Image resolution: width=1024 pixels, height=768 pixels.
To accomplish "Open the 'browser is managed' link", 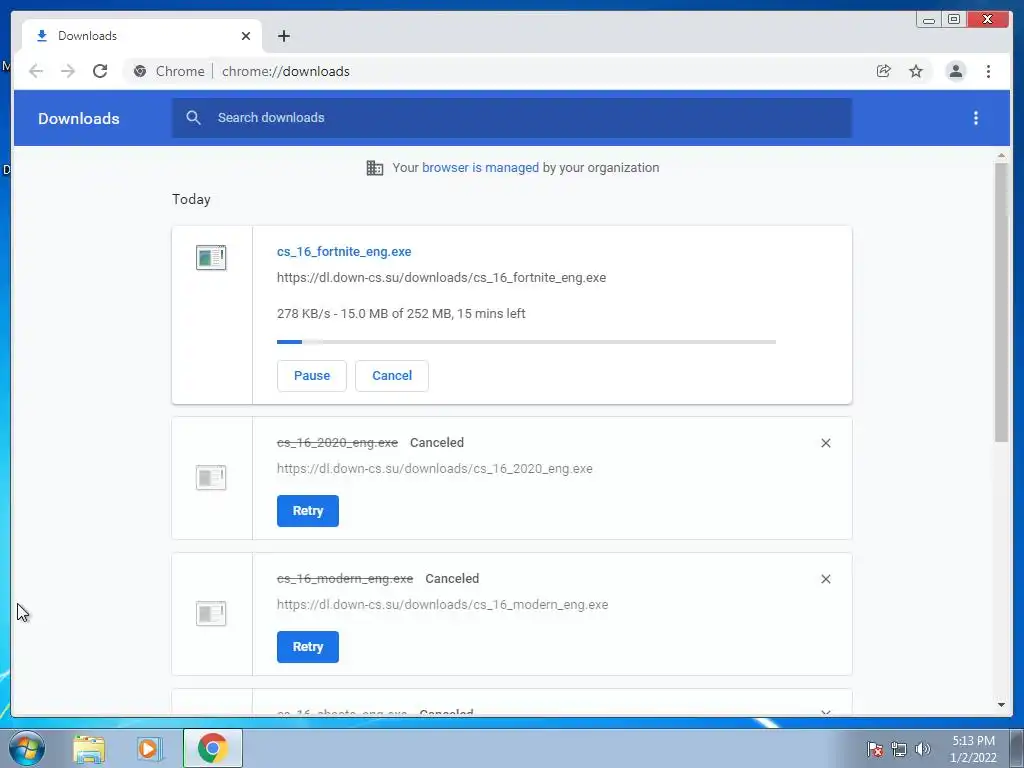I will [x=481, y=168].
